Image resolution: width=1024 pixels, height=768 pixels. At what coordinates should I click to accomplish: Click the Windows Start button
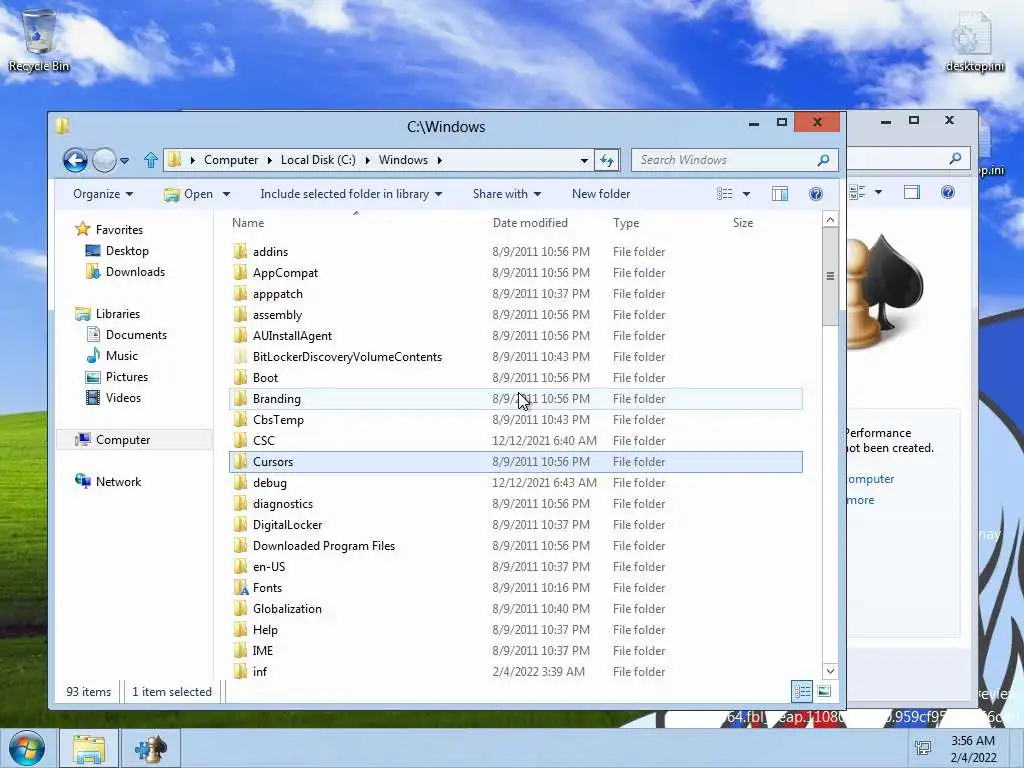pyautogui.click(x=27, y=748)
